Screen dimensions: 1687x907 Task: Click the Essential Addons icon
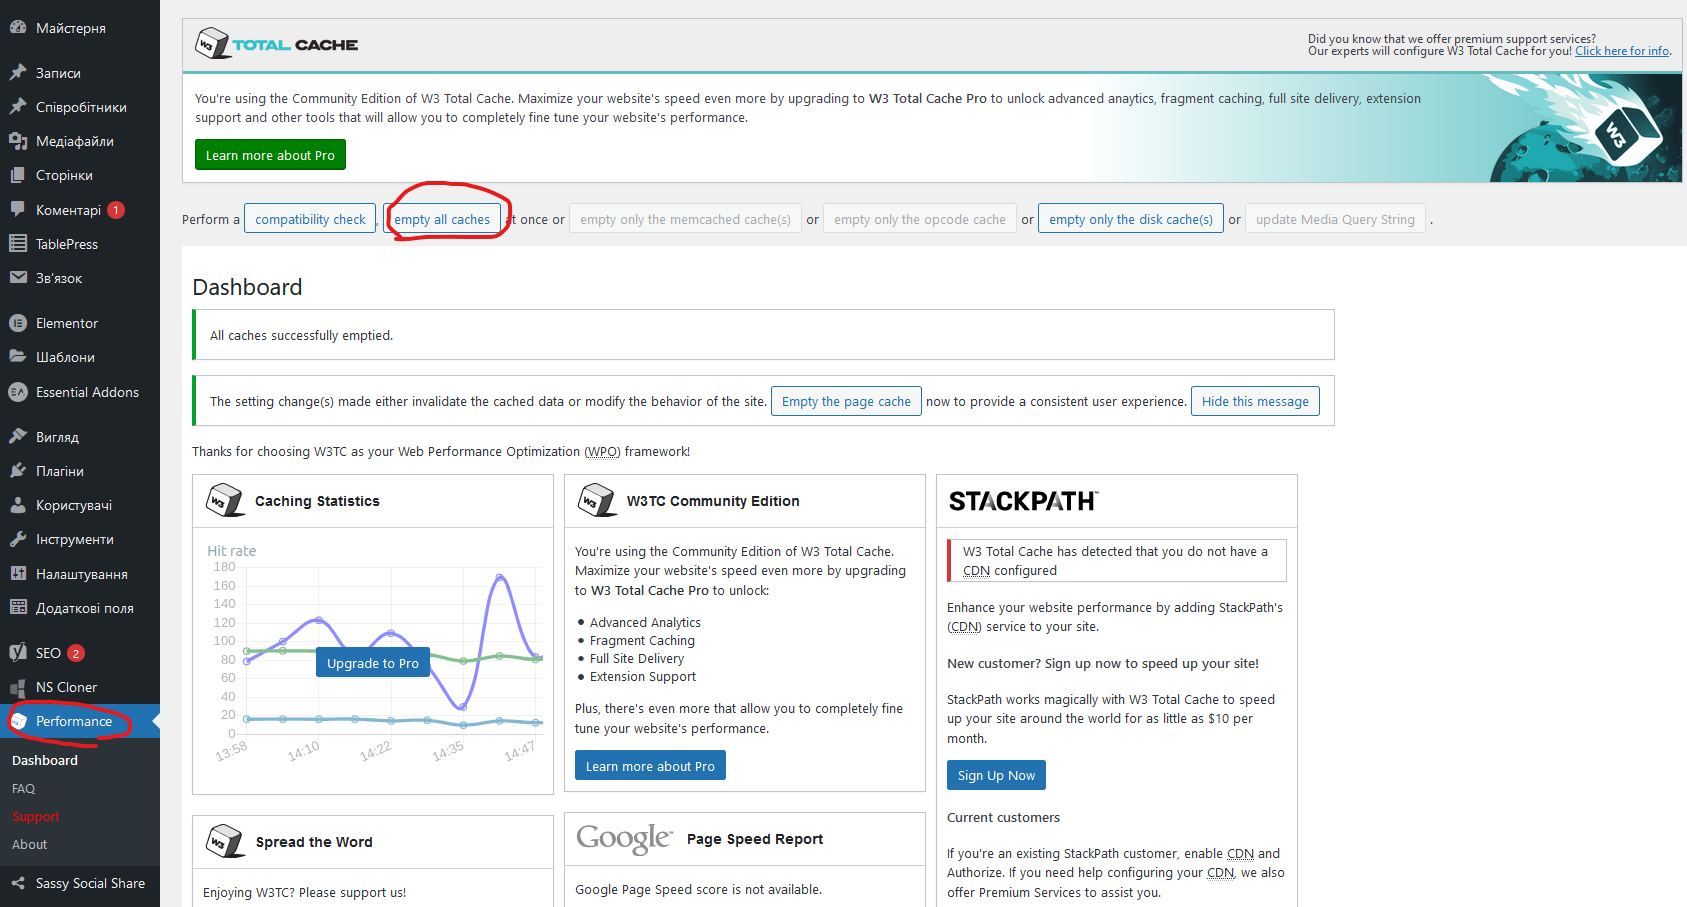tap(18, 392)
